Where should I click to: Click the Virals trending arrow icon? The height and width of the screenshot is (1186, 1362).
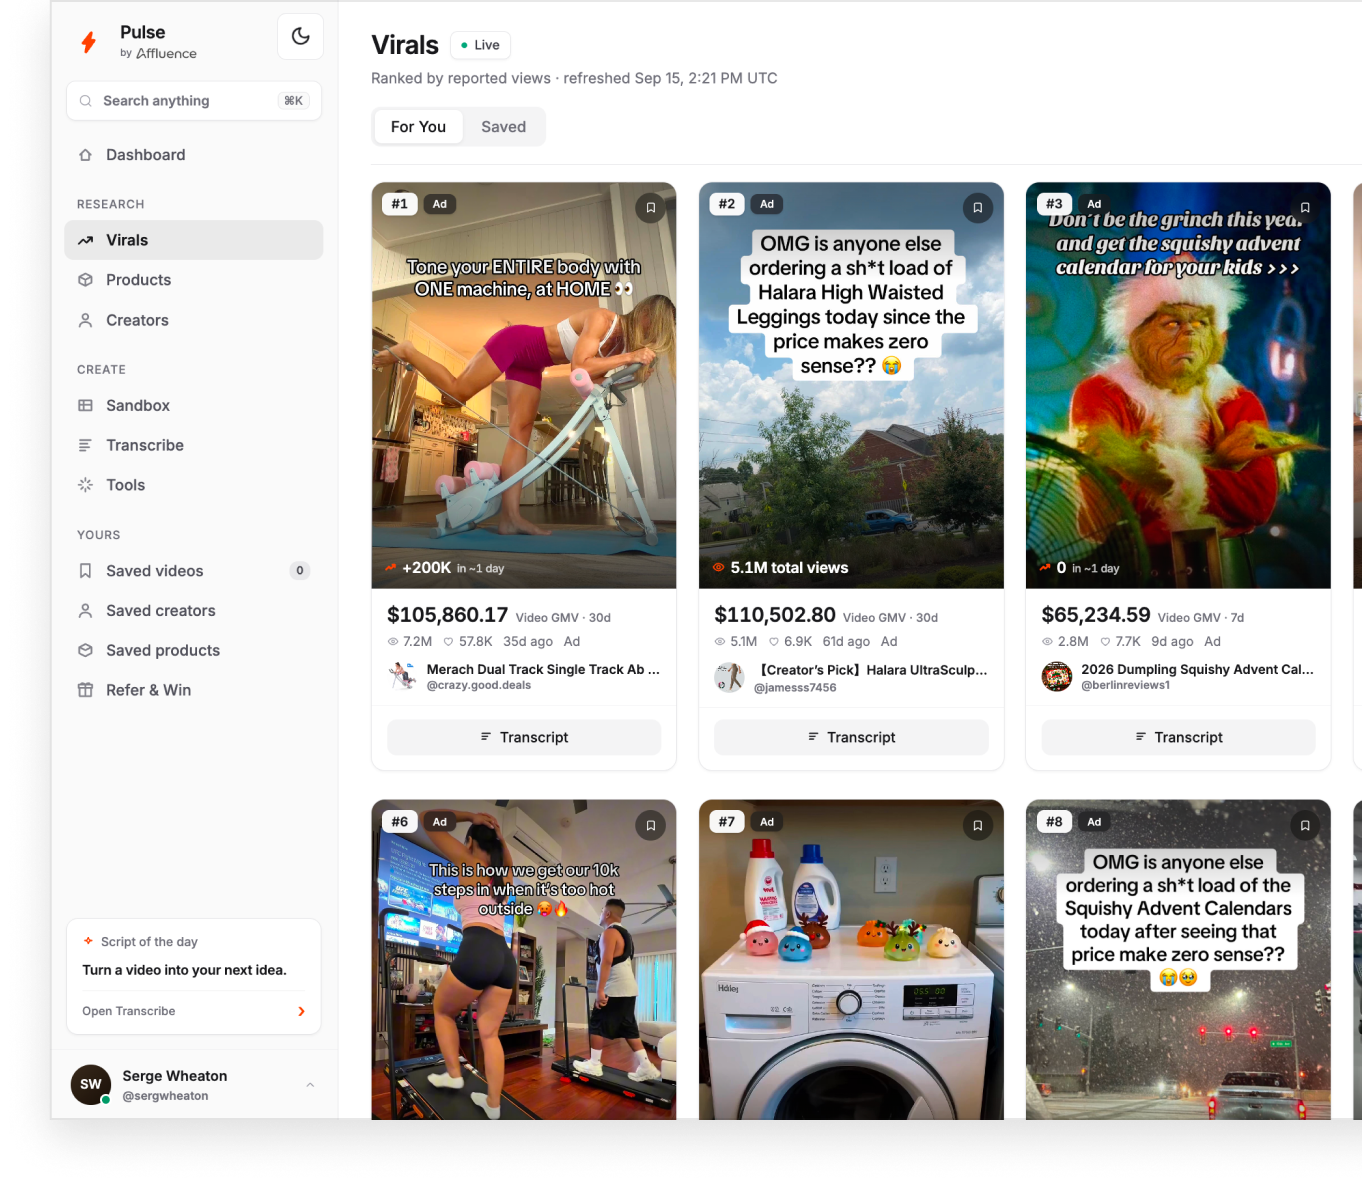pos(86,240)
